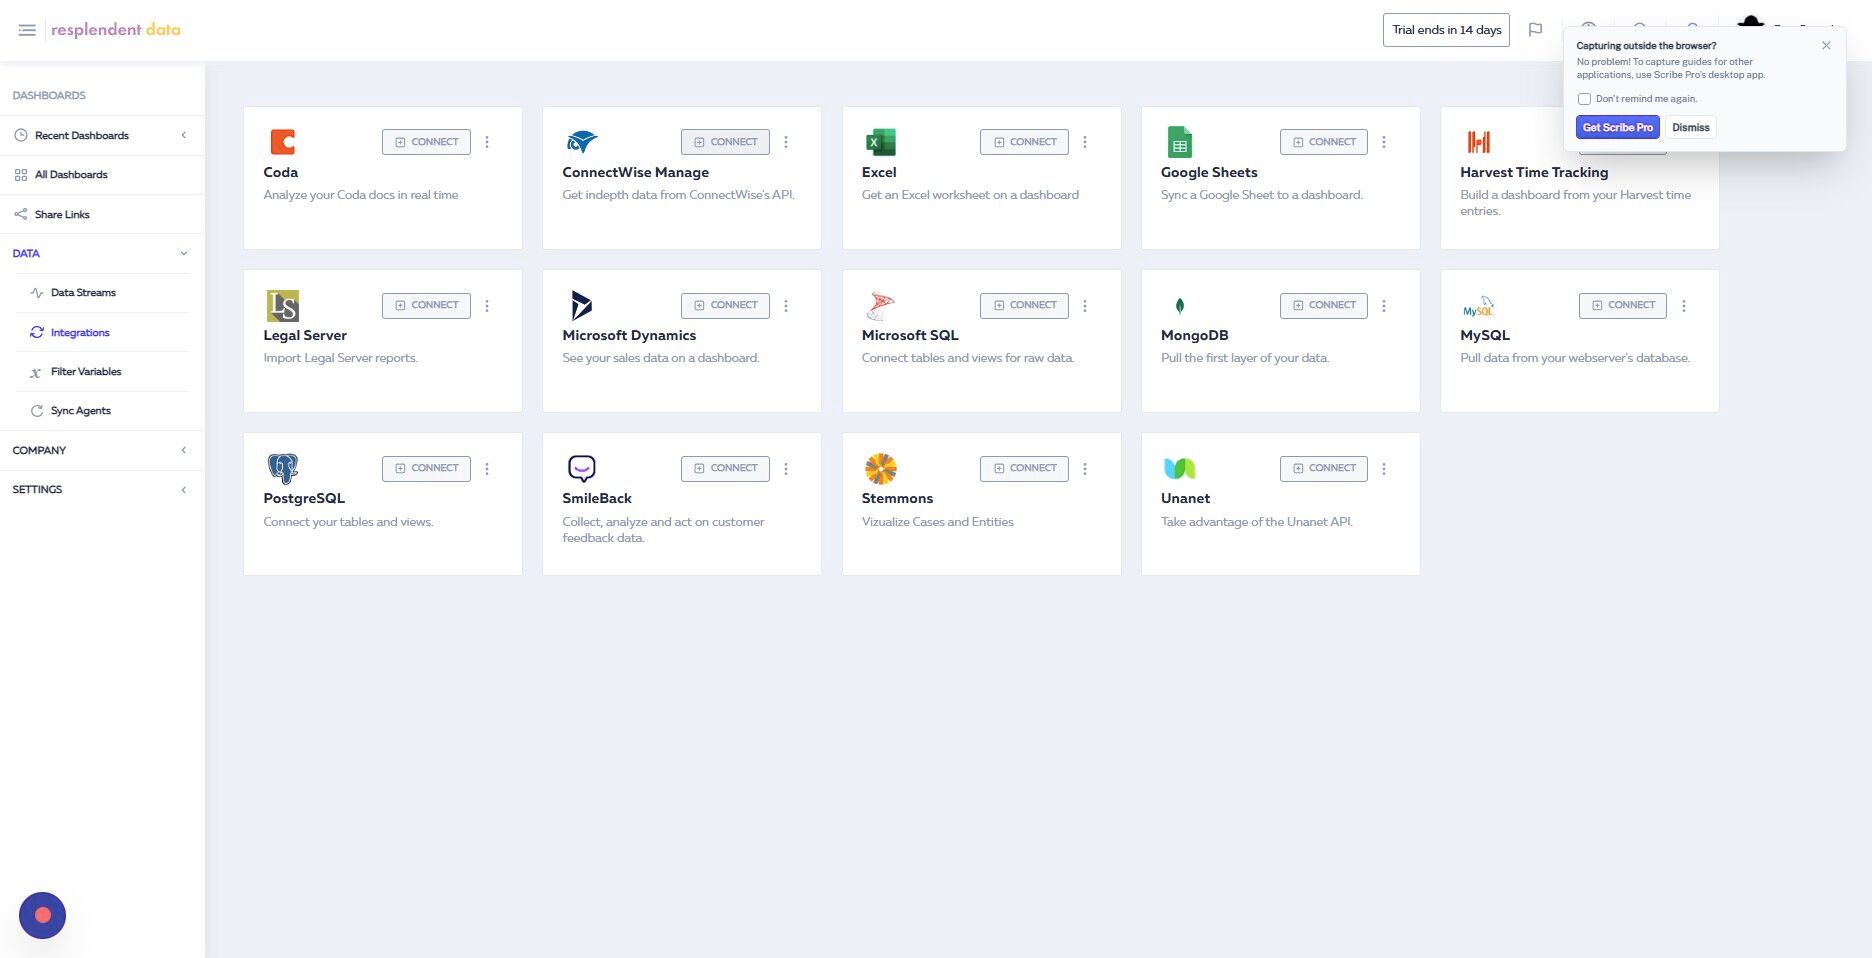Click the SmileBack smiley icon
This screenshot has height=958, width=1872.
tap(581, 468)
